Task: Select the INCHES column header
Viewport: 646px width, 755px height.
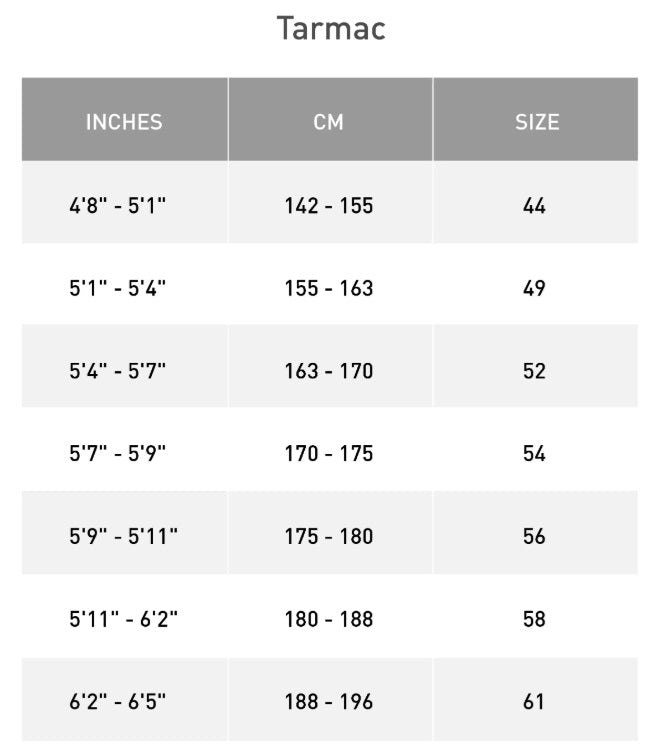Action: point(124,122)
